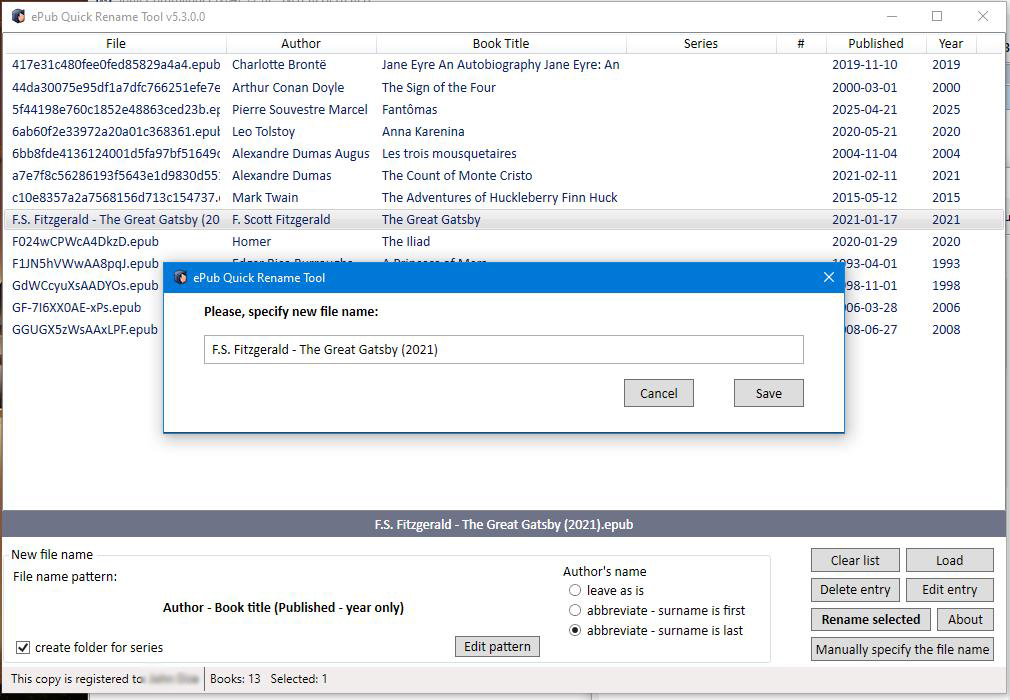Cancel the file name dialog

(658, 392)
